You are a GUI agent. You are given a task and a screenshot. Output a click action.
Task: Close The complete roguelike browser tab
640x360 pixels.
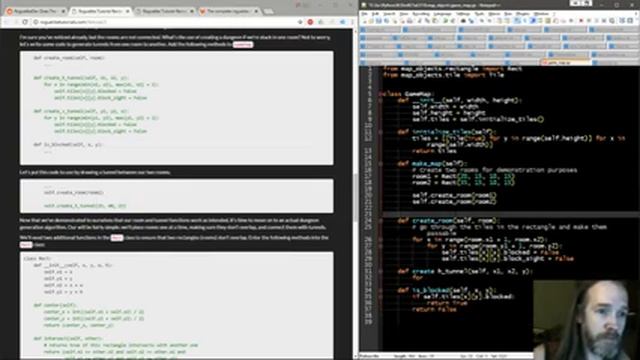click(256, 11)
